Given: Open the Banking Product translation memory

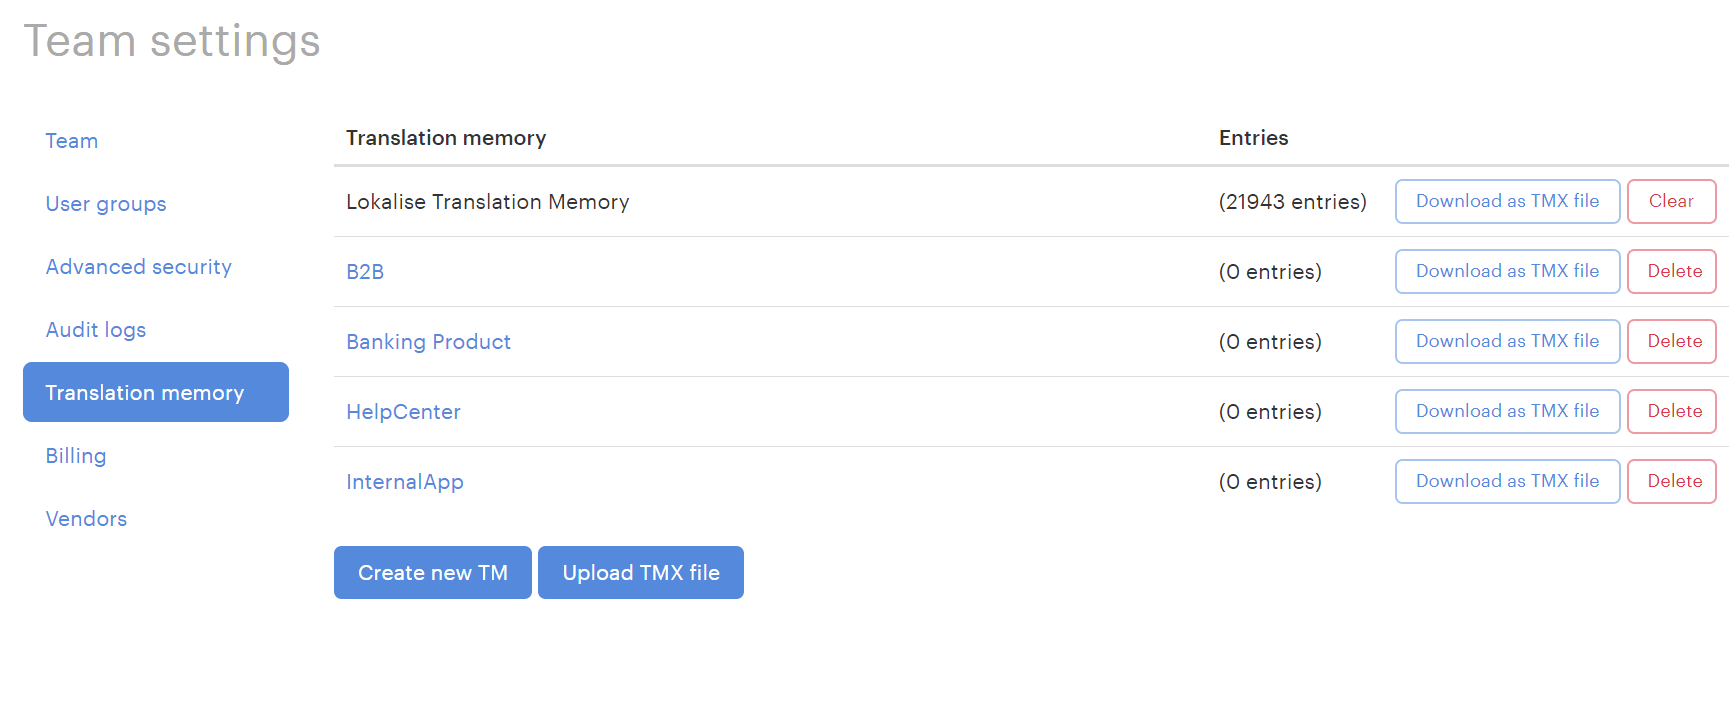Looking at the screenshot, I should pos(428,342).
